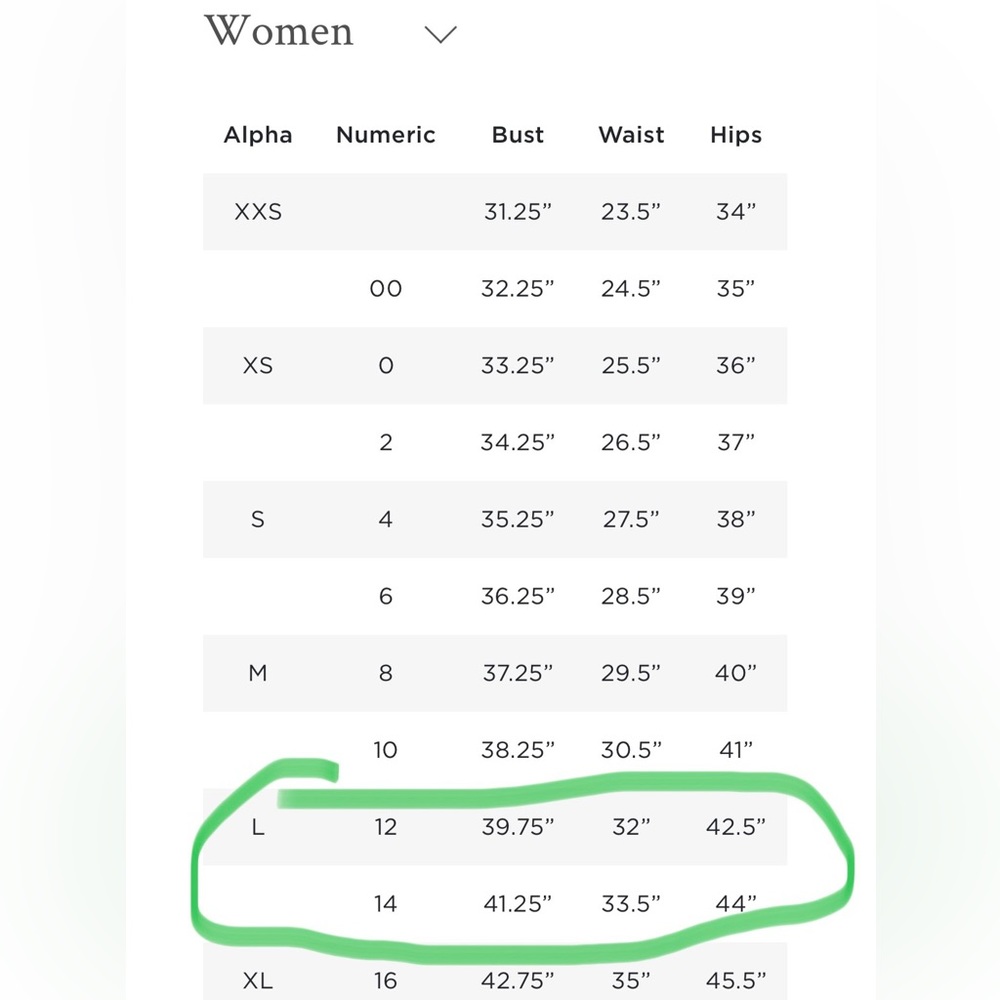Click the 31.25" bust measurement
Viewport: 1000px width, 1000px height.
518,212
